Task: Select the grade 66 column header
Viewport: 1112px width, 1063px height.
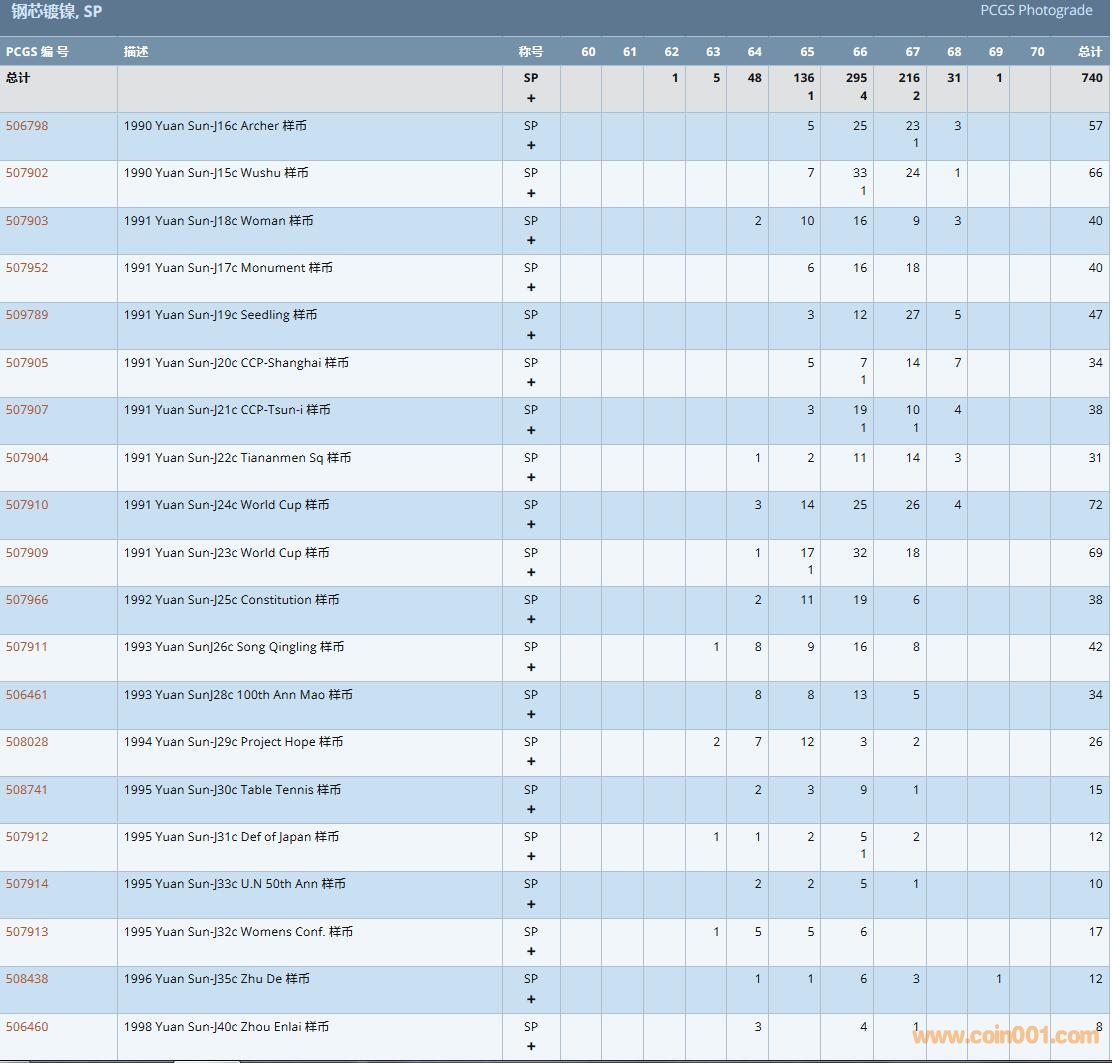Action: pos(860,52)
